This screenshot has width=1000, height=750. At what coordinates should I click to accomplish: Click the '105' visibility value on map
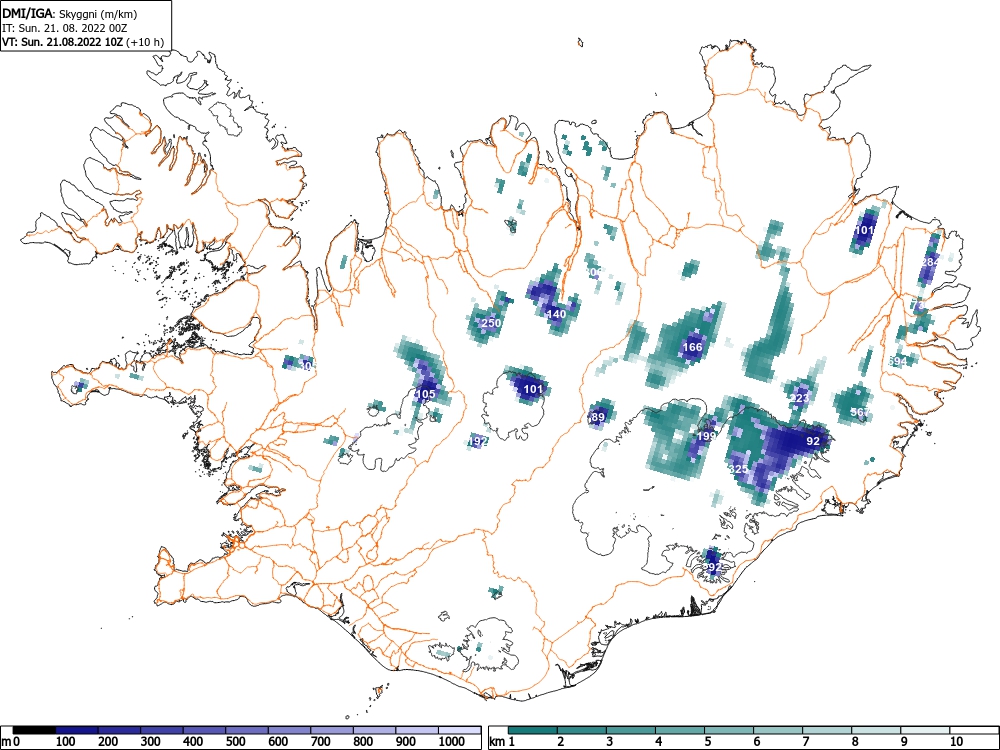coord(425,394)
